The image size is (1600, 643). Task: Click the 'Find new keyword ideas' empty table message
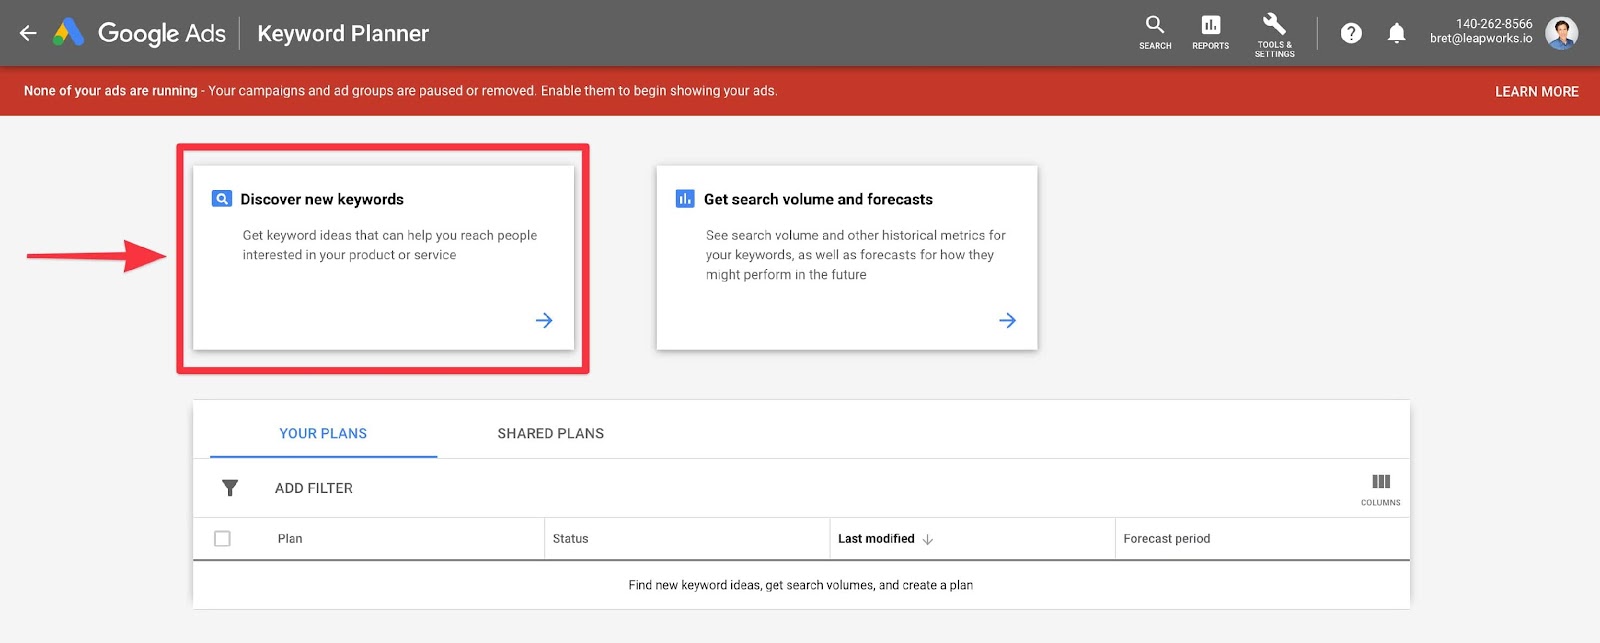[801, 585]
